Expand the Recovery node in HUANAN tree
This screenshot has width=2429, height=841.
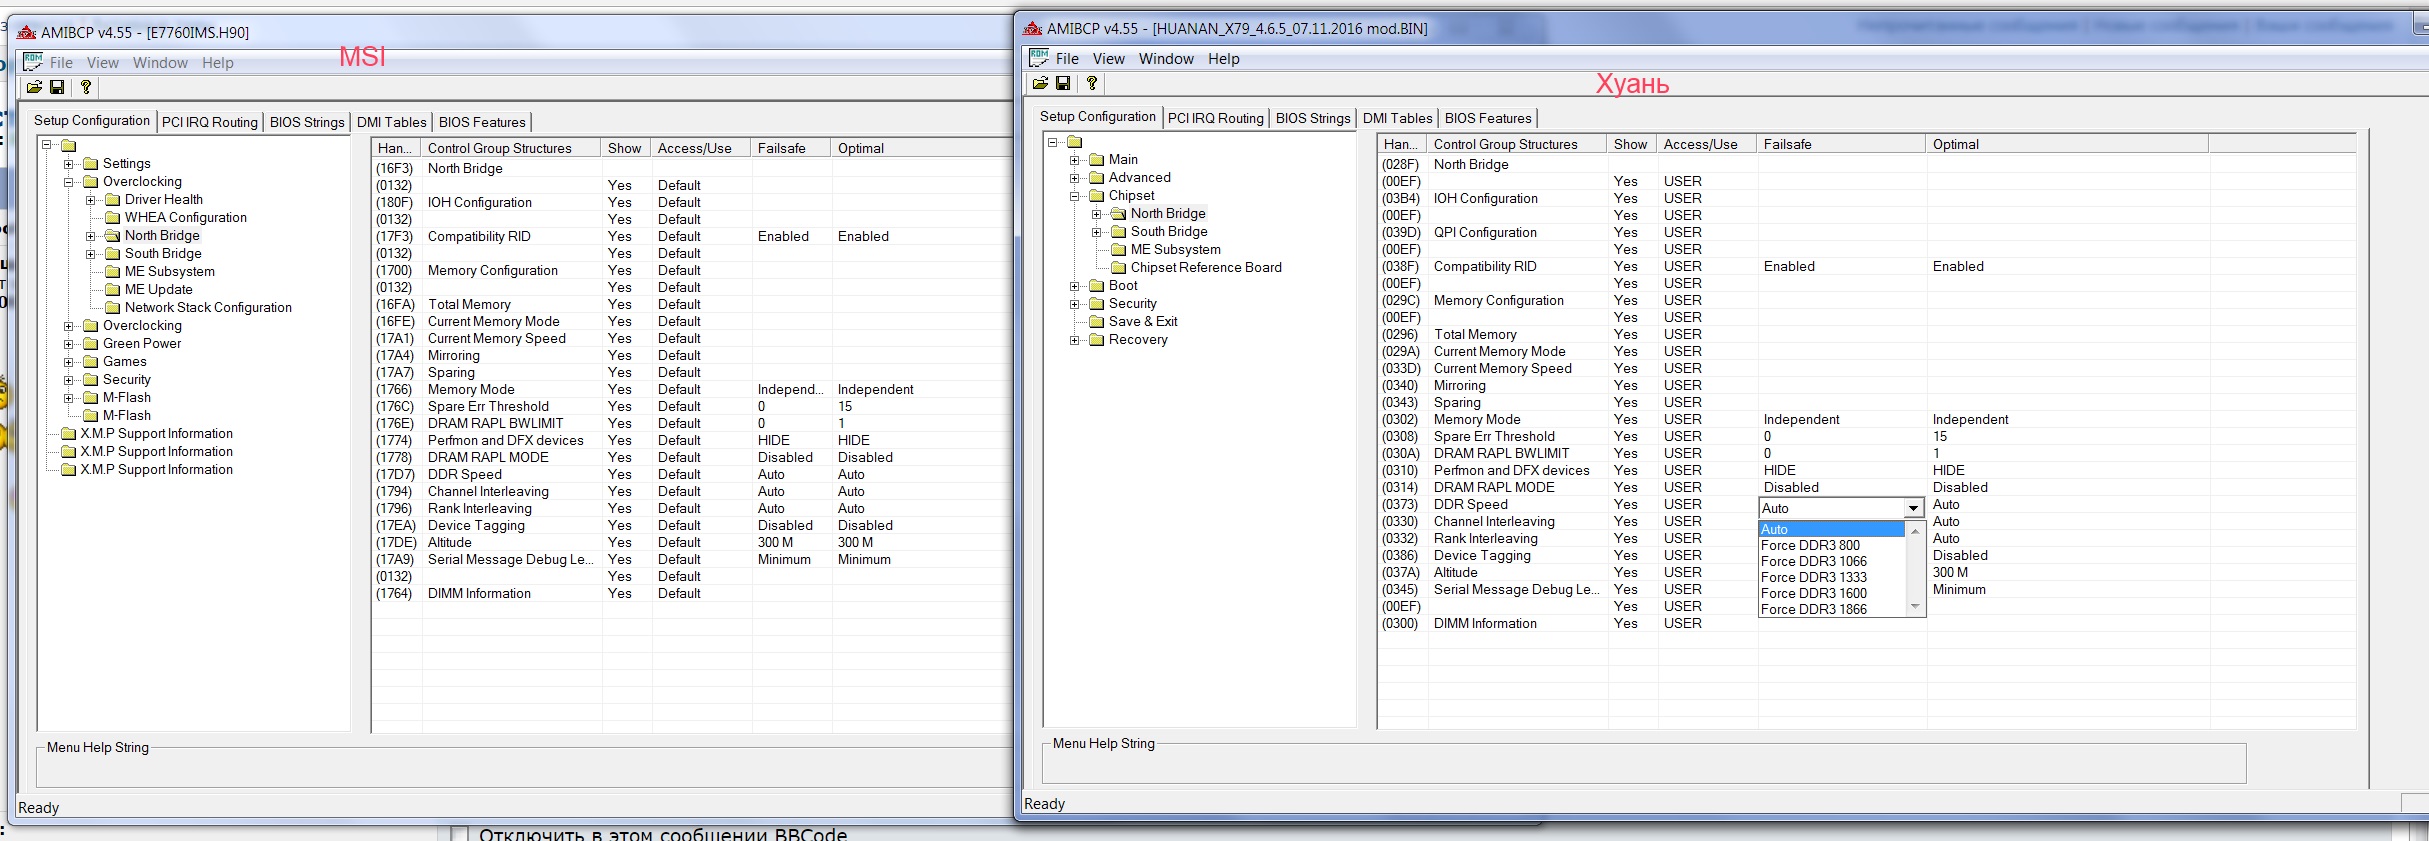(x=1075, y=340)
